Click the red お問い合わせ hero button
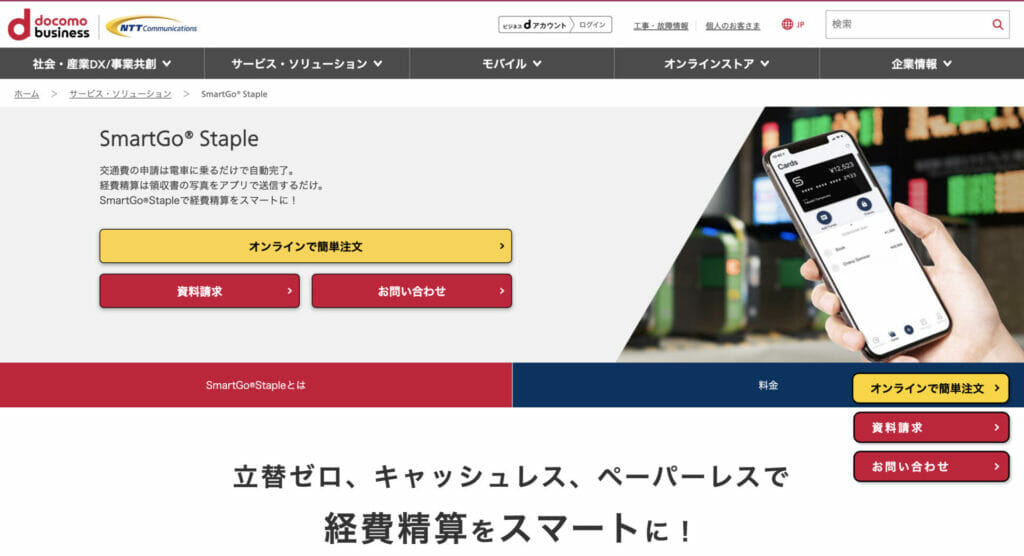1024x556 pixels. click(x=411, y=291)
